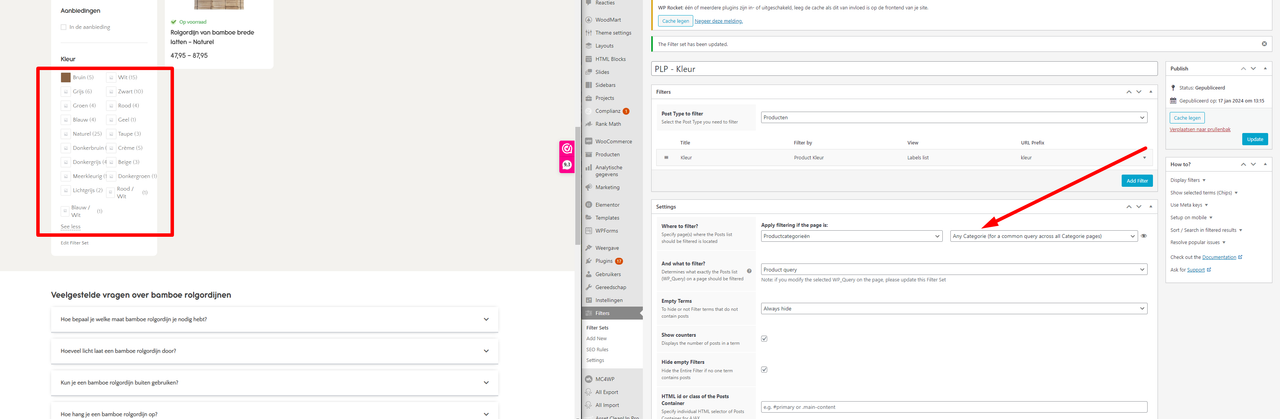Select the Bruin color swatch

[x=66, y=77]
